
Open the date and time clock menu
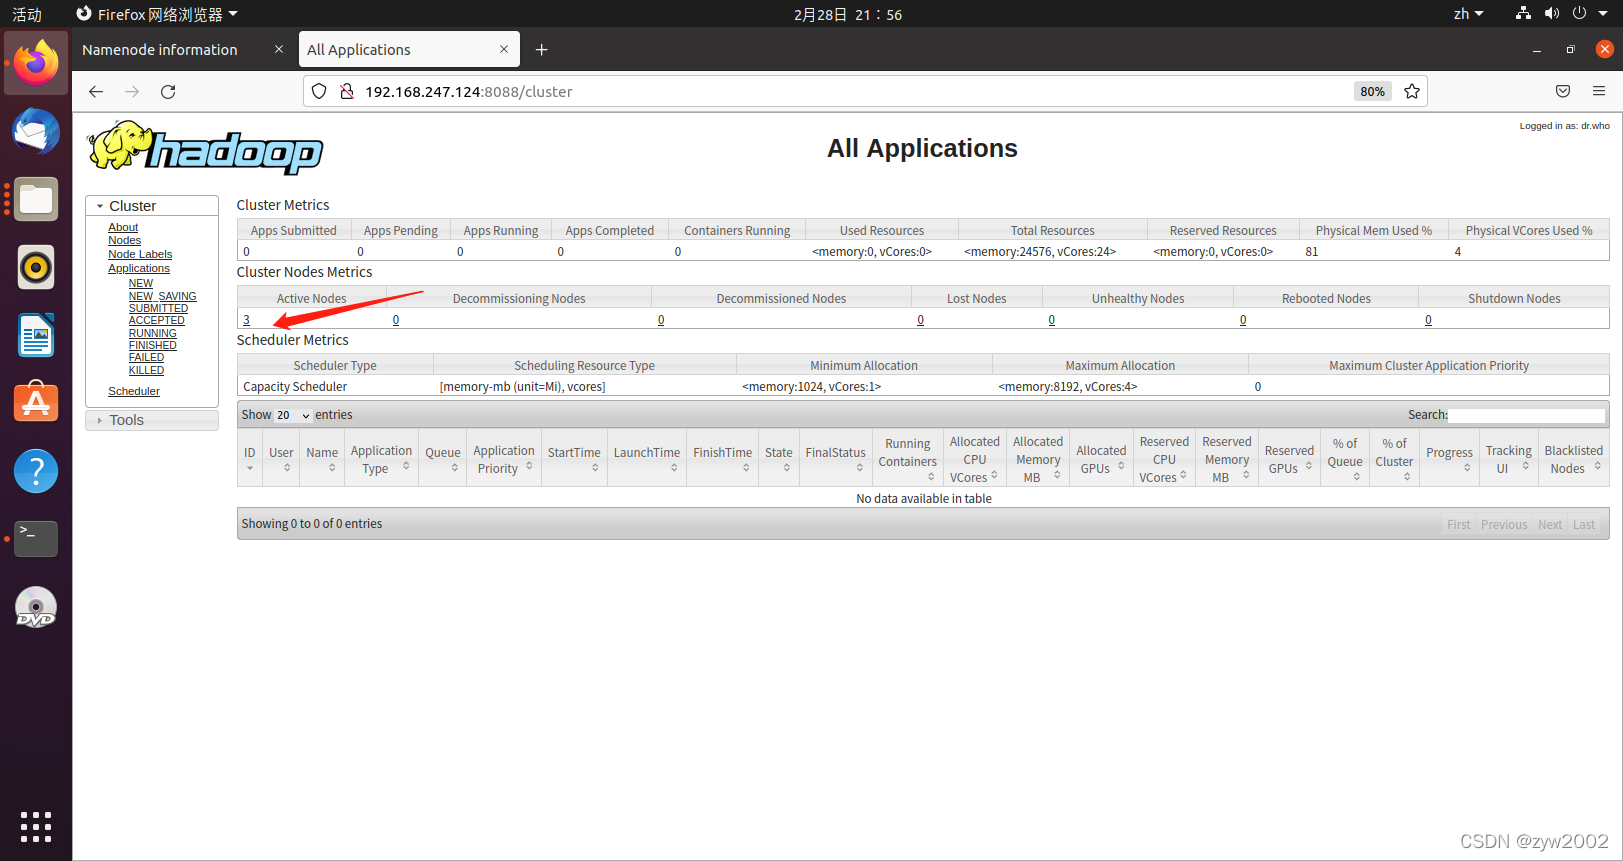[x=848, y=14]
